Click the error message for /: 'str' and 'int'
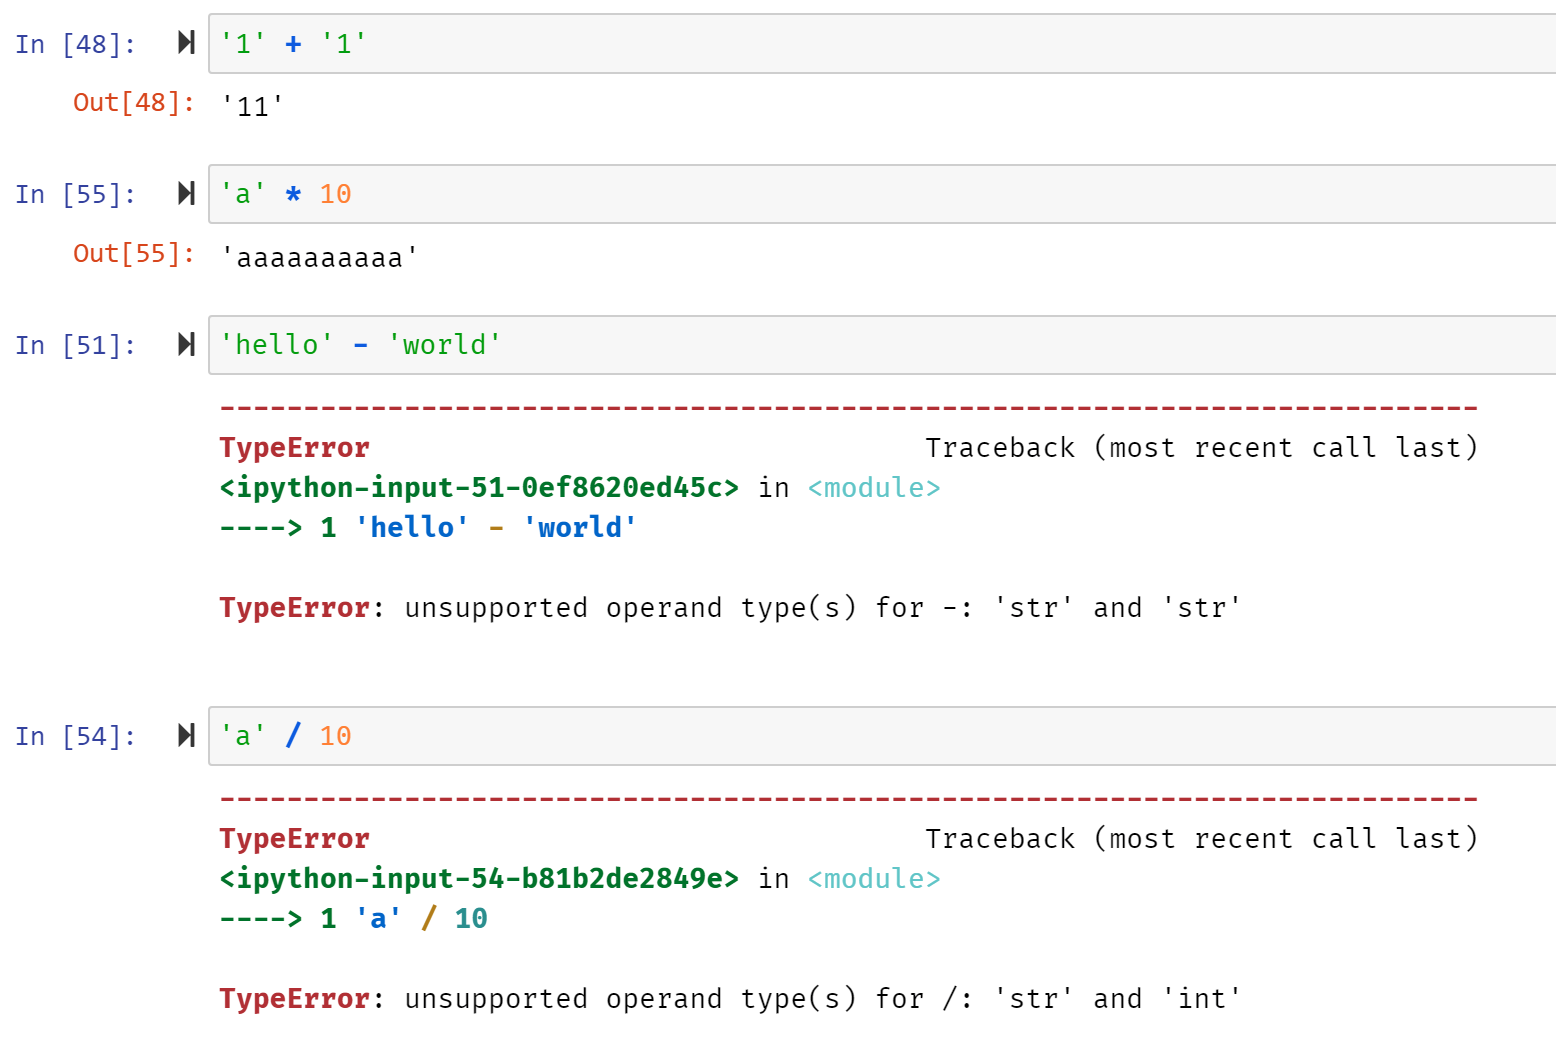The image size is (1556, 1050). (x=730, y=998)
